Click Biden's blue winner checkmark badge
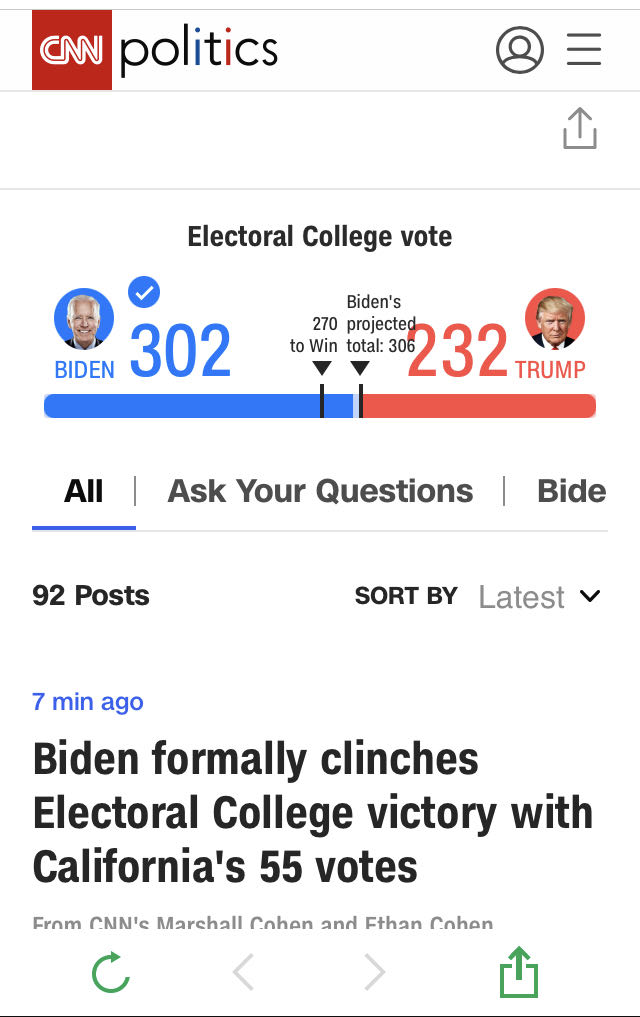Image resolution: width=640 pixels, height=1017 pixels. 144,292
